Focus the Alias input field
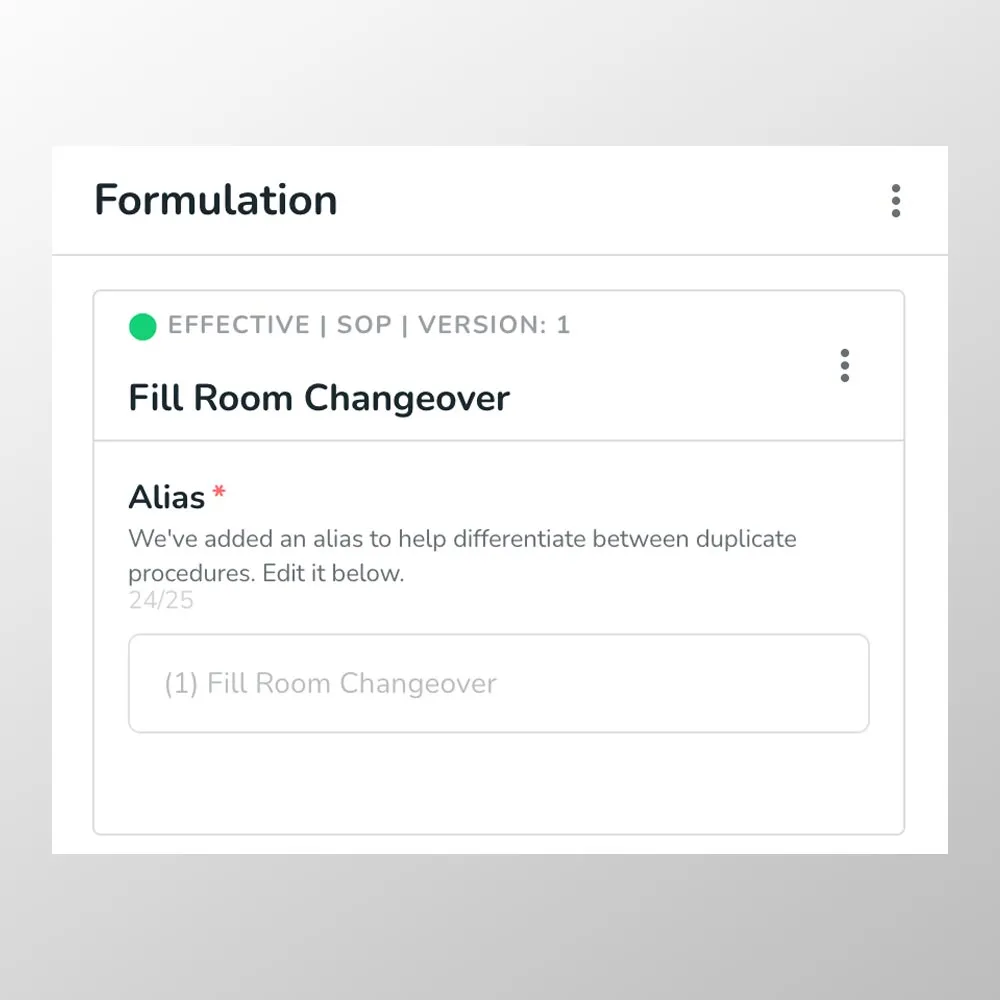This screenshot has width=1000, height=1000. tap(499, 683)
